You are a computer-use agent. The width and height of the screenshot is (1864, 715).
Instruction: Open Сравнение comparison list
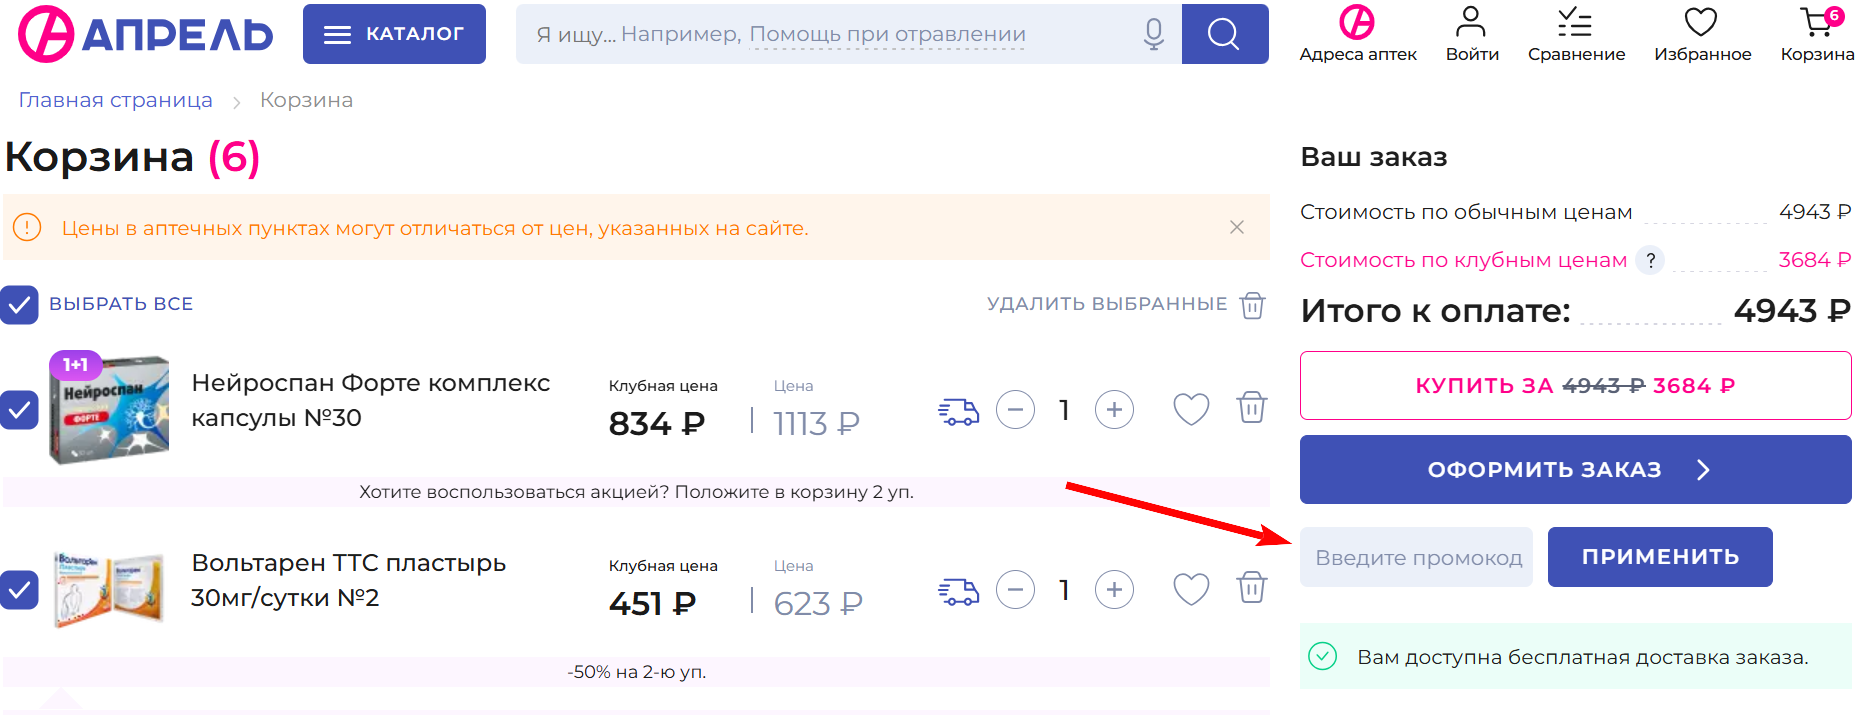point(1576,34)
